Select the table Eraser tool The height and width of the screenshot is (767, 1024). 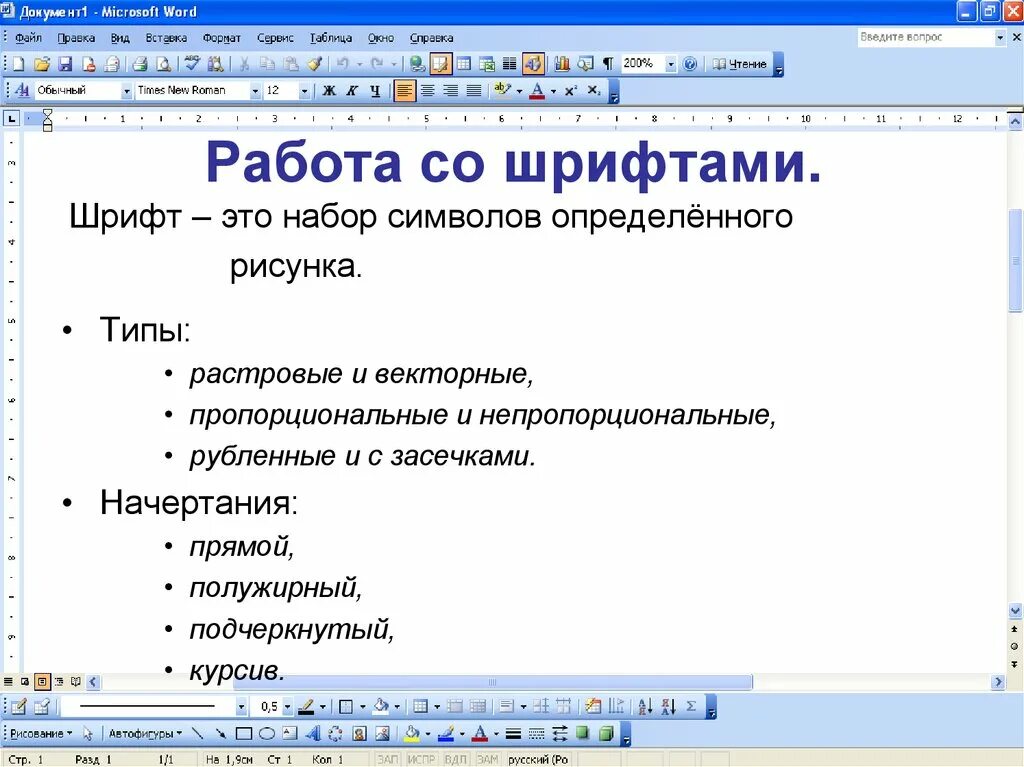[42, 706]
